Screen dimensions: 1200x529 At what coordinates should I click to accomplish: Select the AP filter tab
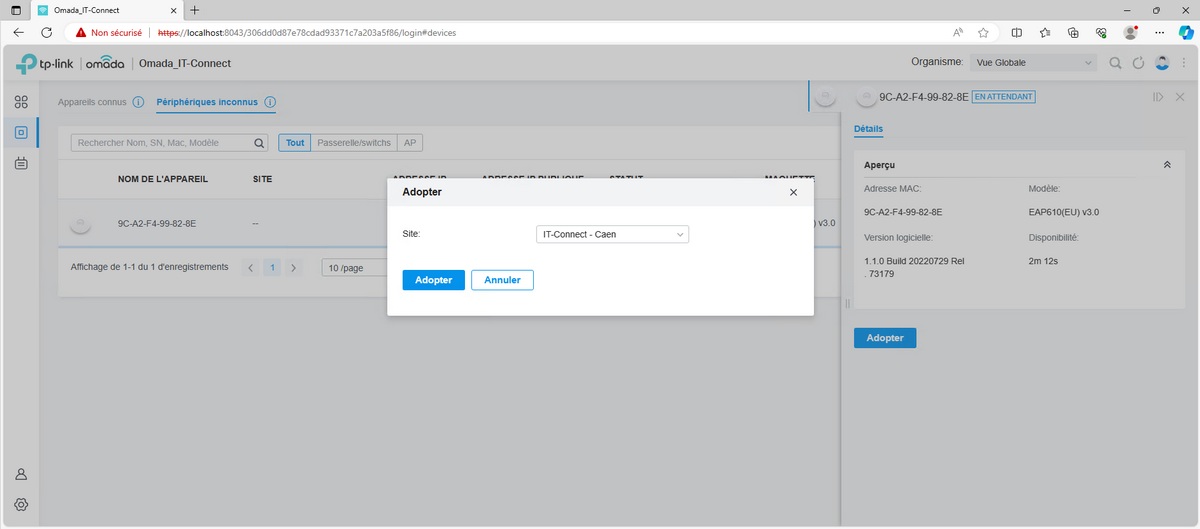pos(410,143)
